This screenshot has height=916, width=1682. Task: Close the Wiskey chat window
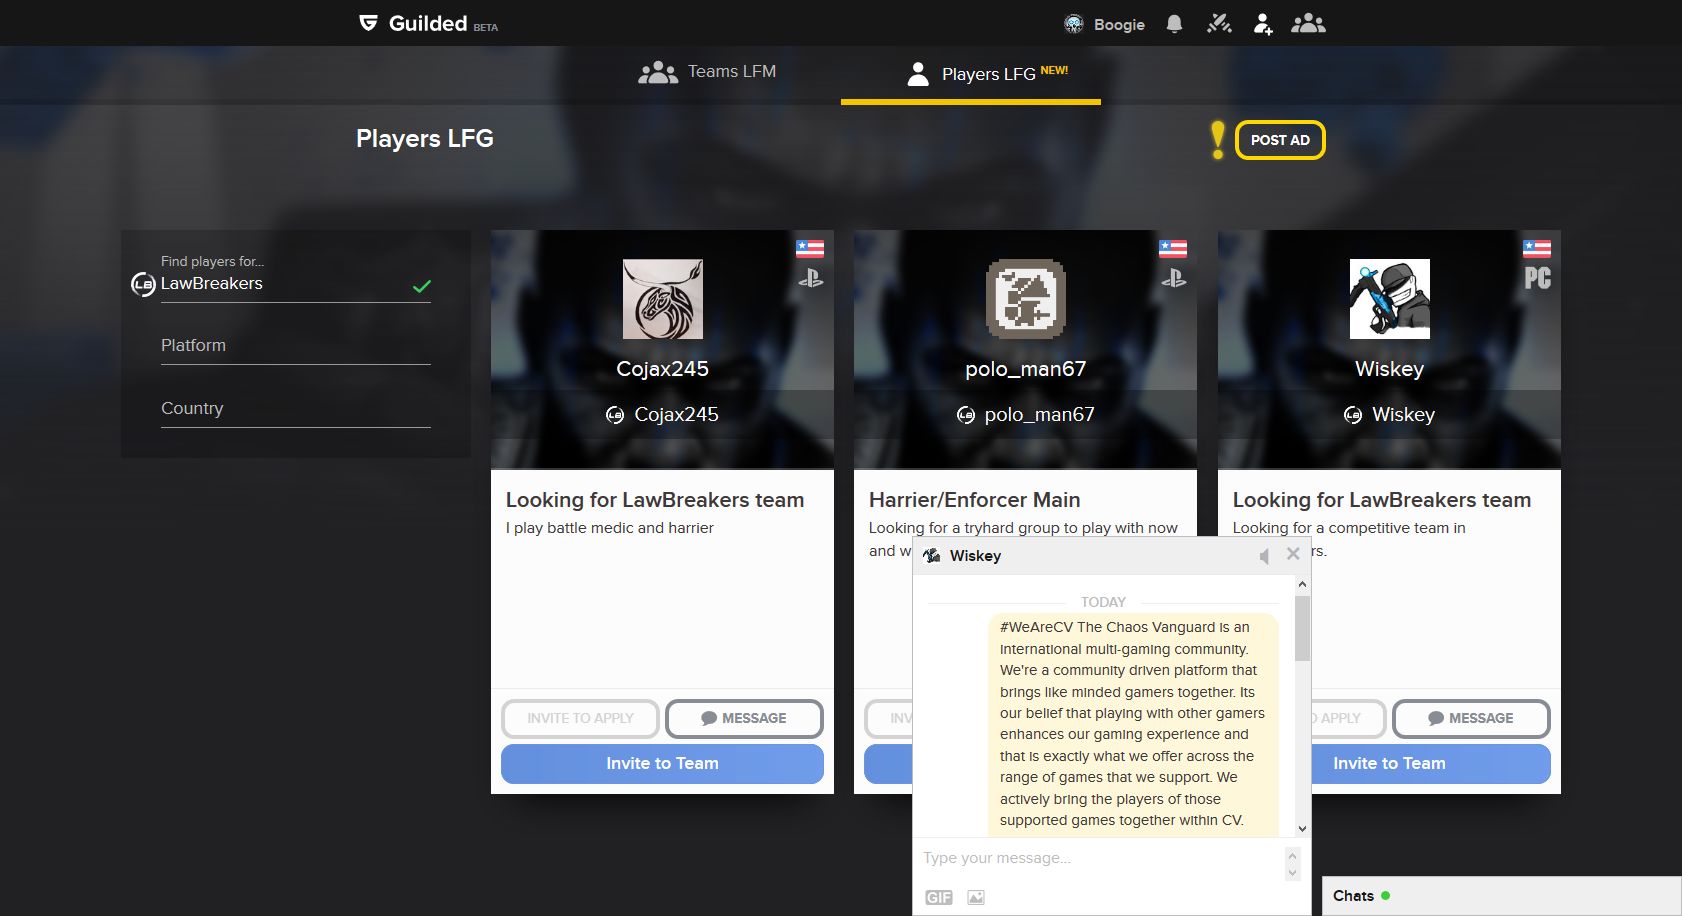click(x=1293, y=554)
